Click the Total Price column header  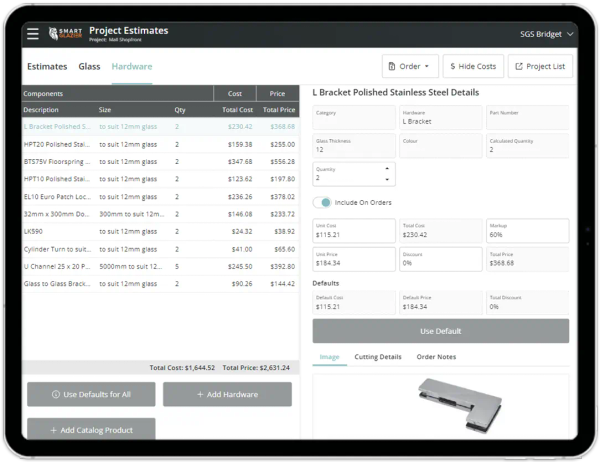point(279,110)
